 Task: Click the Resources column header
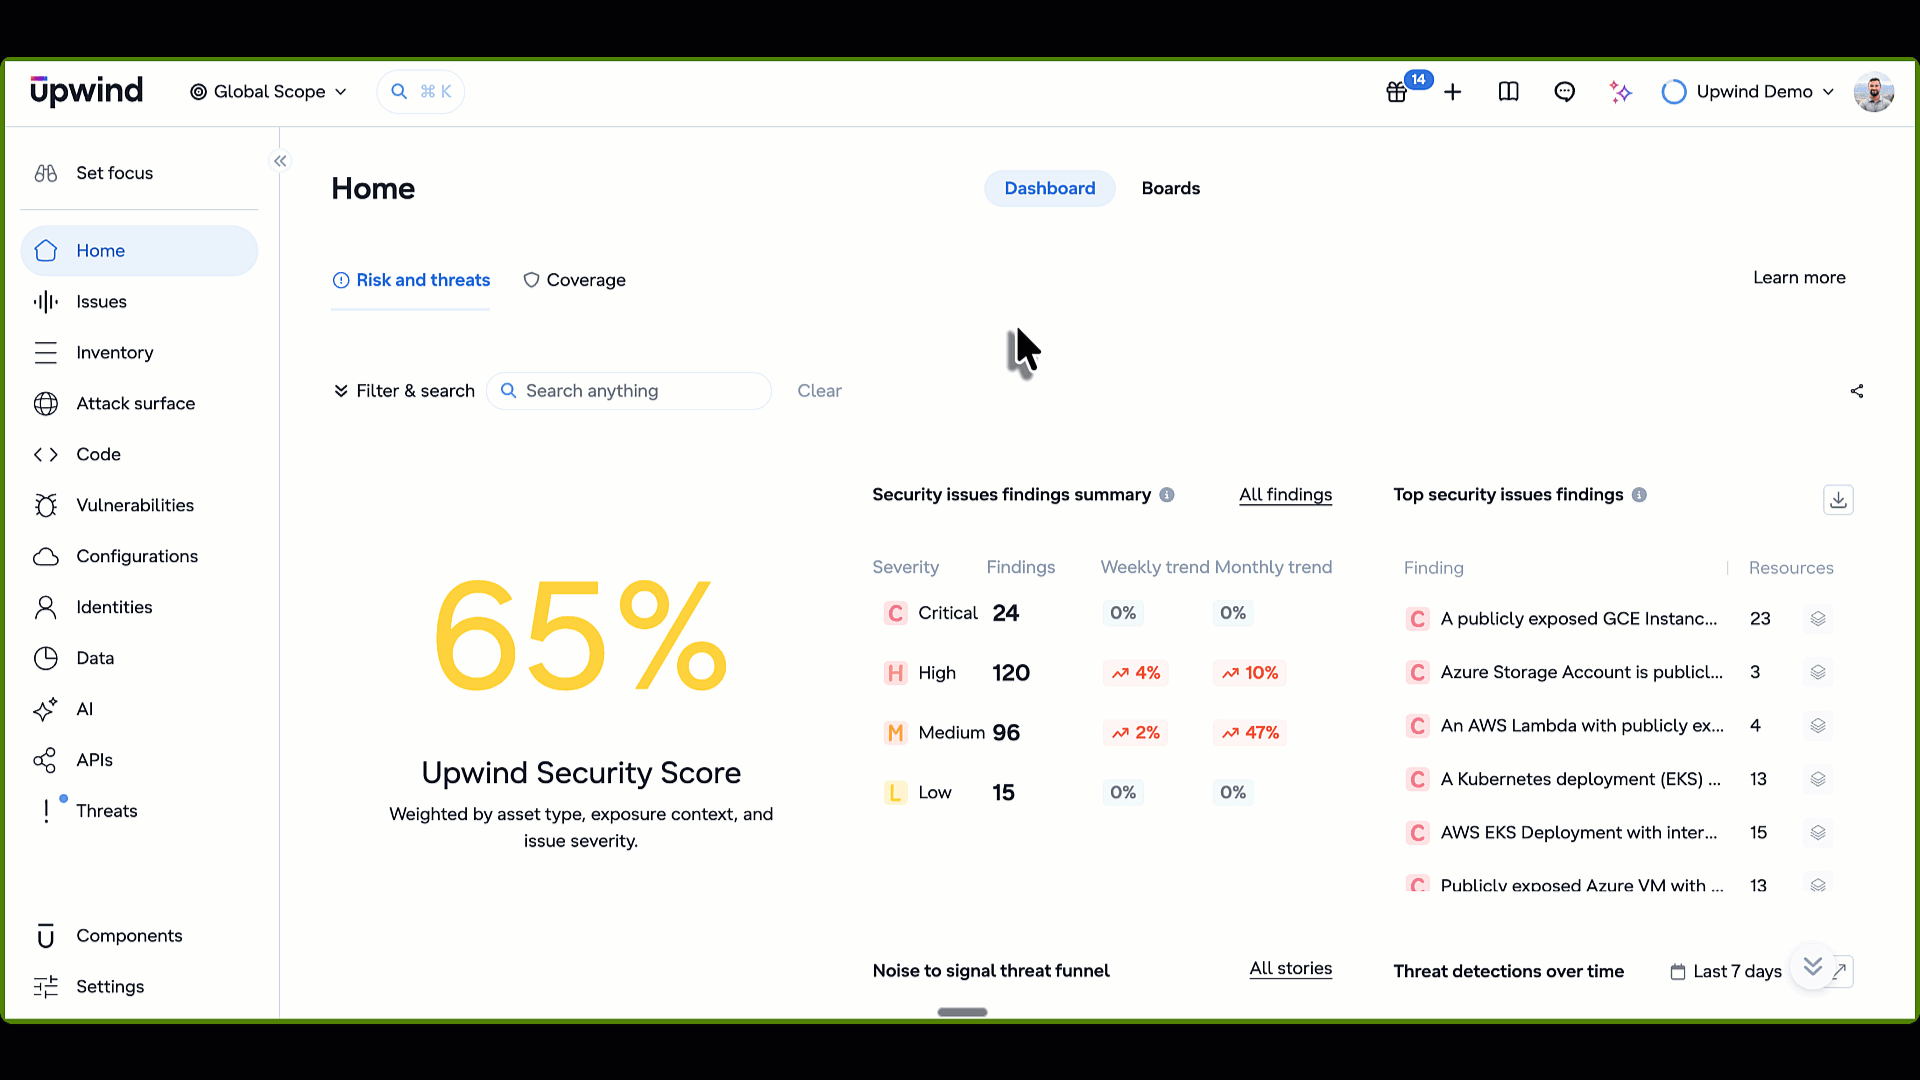point(1791,568)
